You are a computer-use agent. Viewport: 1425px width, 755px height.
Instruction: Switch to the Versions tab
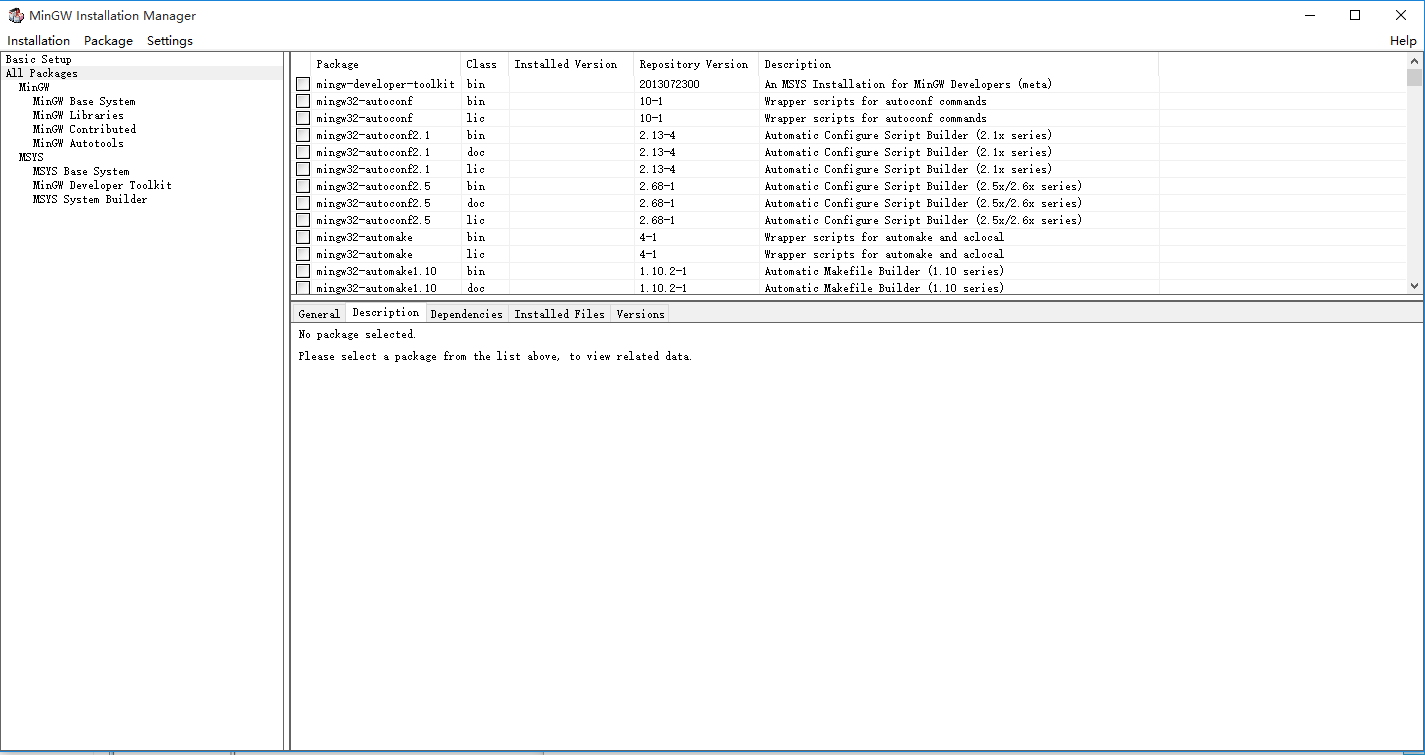pyautogui.click(x=639, y=313)
